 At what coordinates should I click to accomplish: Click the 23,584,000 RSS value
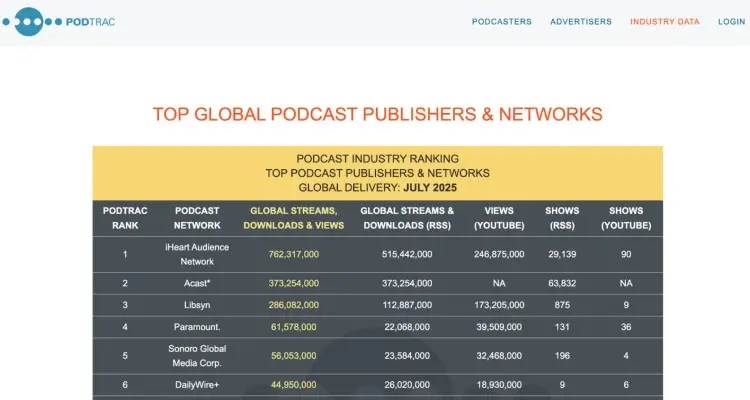(407, 356)
